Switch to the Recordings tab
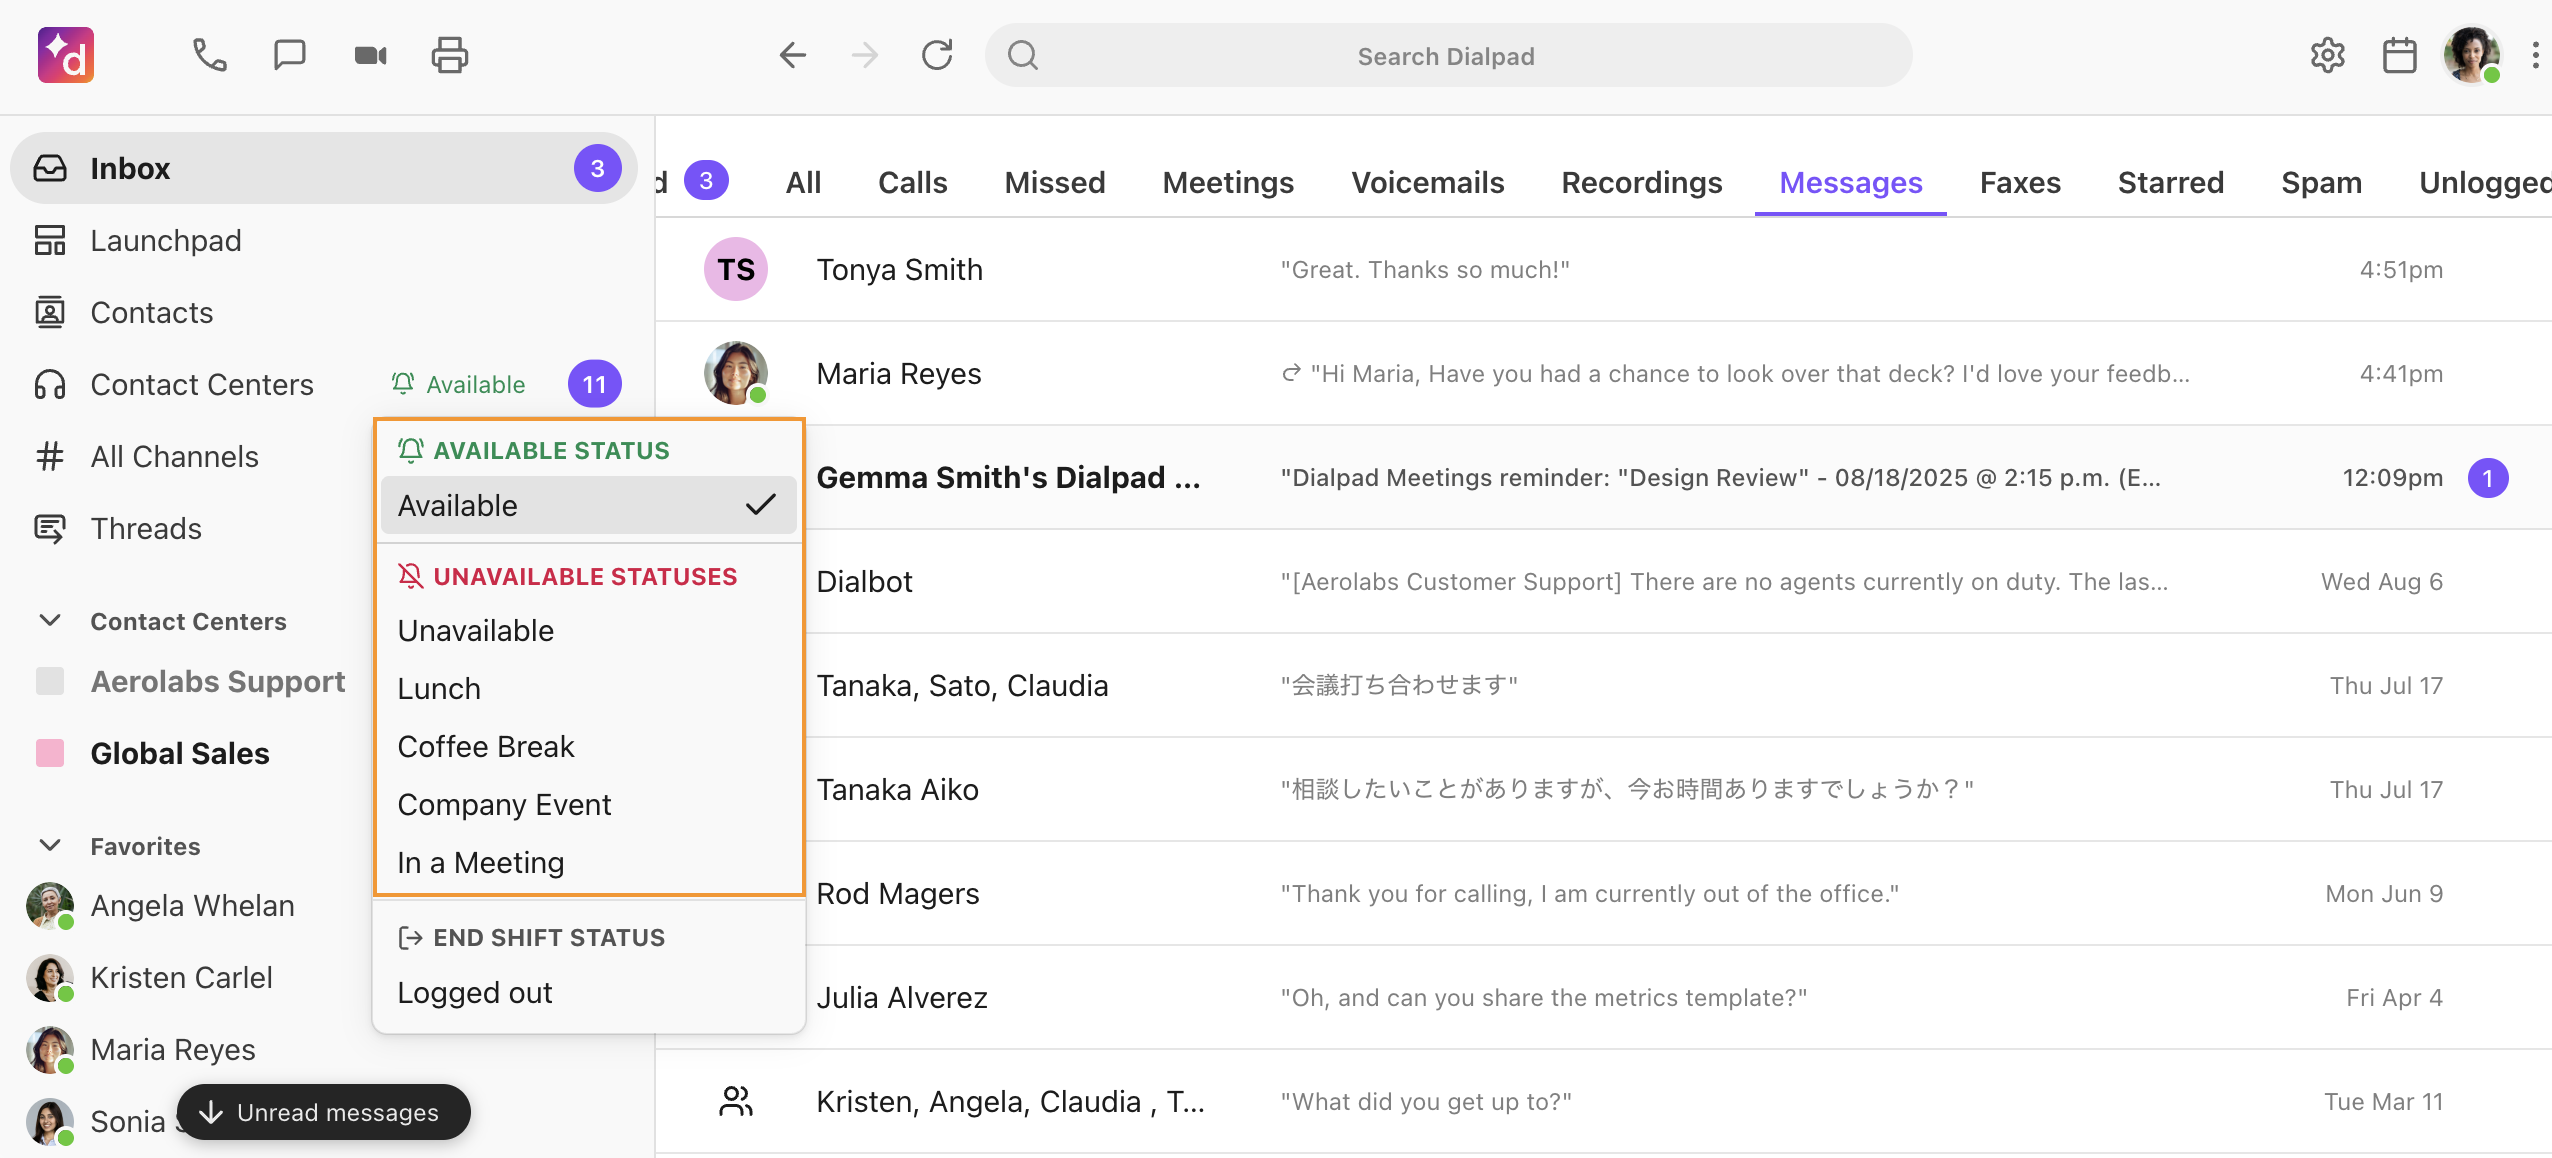 click(x=1642, y=183)
